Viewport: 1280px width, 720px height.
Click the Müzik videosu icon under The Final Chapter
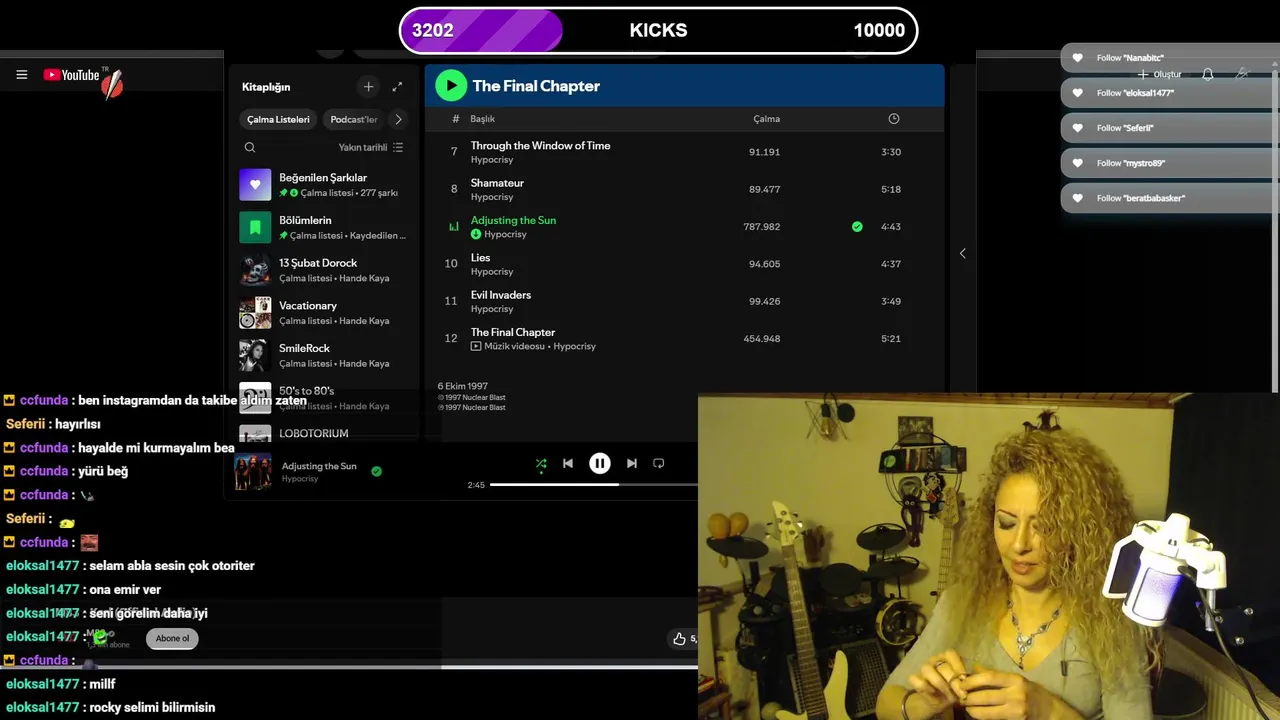click(x=476, y=346)
